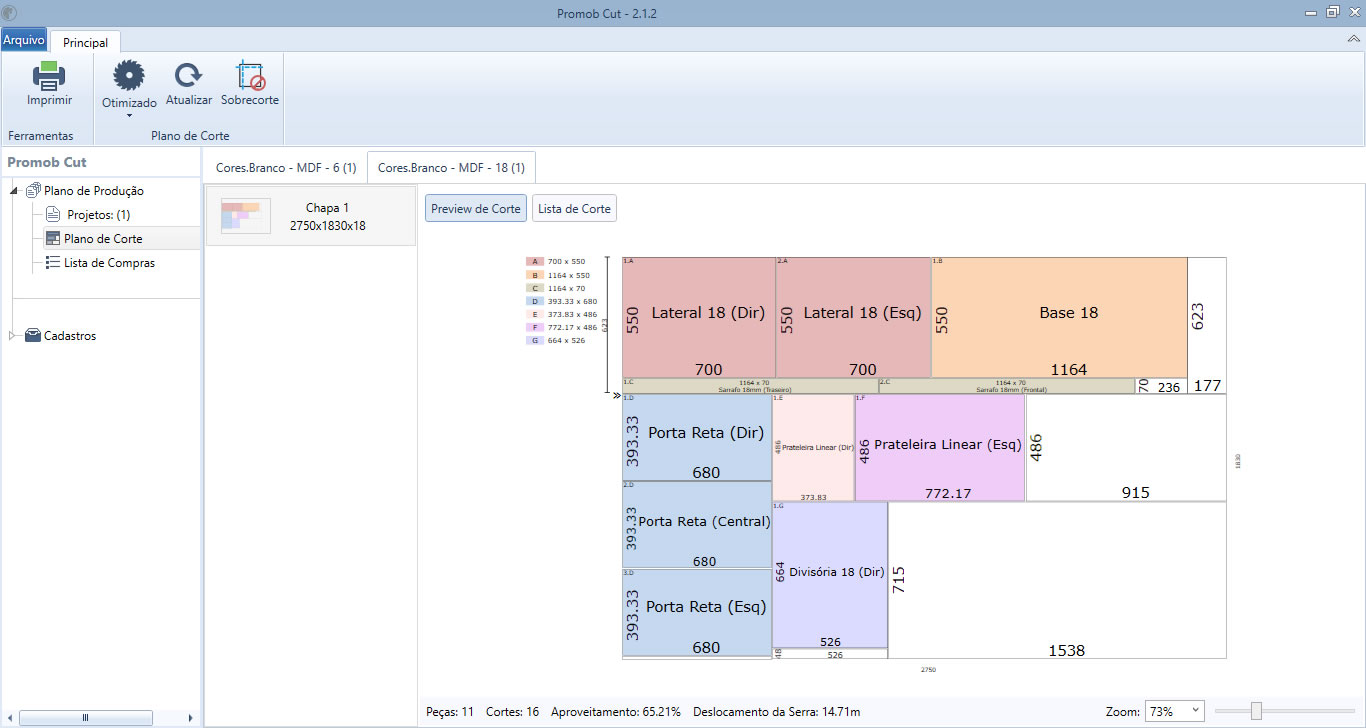This screenshot has height=728, width=1366.
Task: Collapse the ribbon with the chevron
Action: coord(1354,38)
